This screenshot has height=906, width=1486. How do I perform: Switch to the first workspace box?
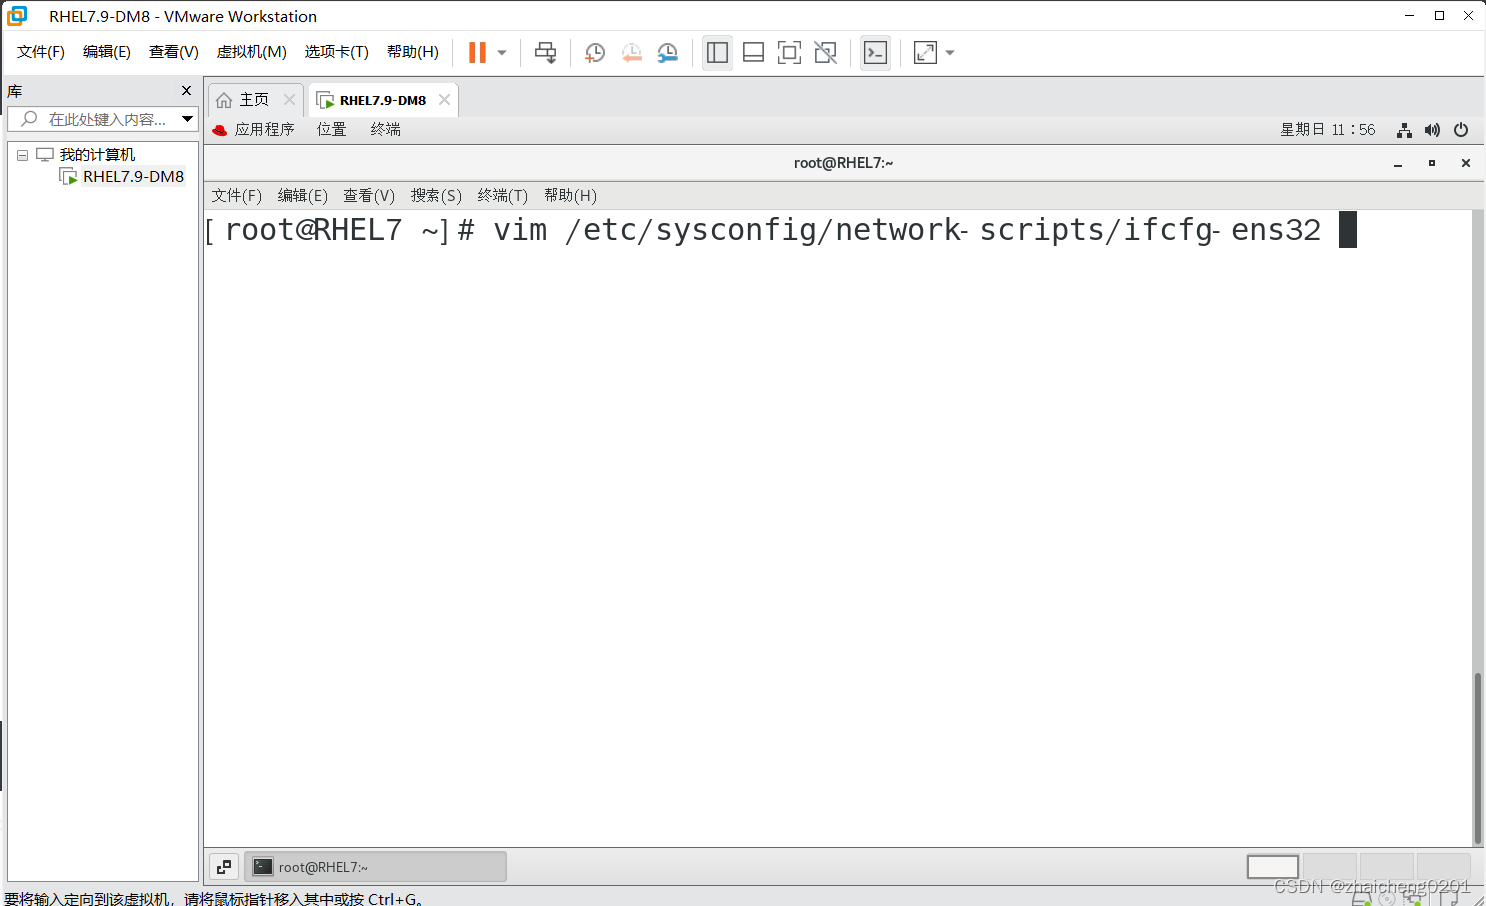click(x=1273, y=867)
